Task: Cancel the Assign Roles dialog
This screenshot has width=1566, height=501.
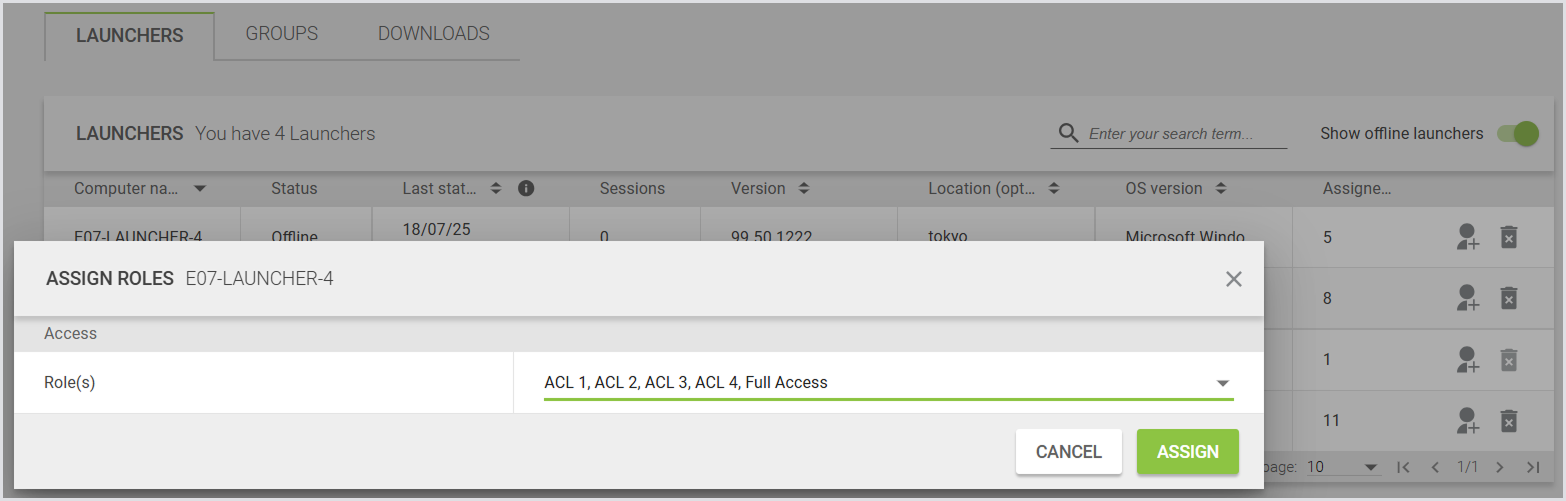Action: (x=1068, y=452)
